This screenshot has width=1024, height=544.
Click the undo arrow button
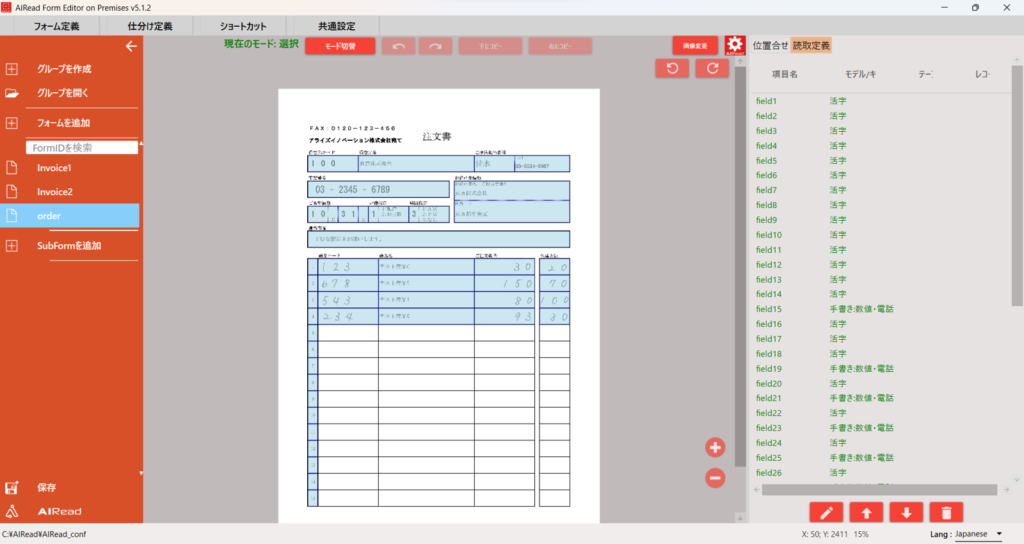click(398, 46)
